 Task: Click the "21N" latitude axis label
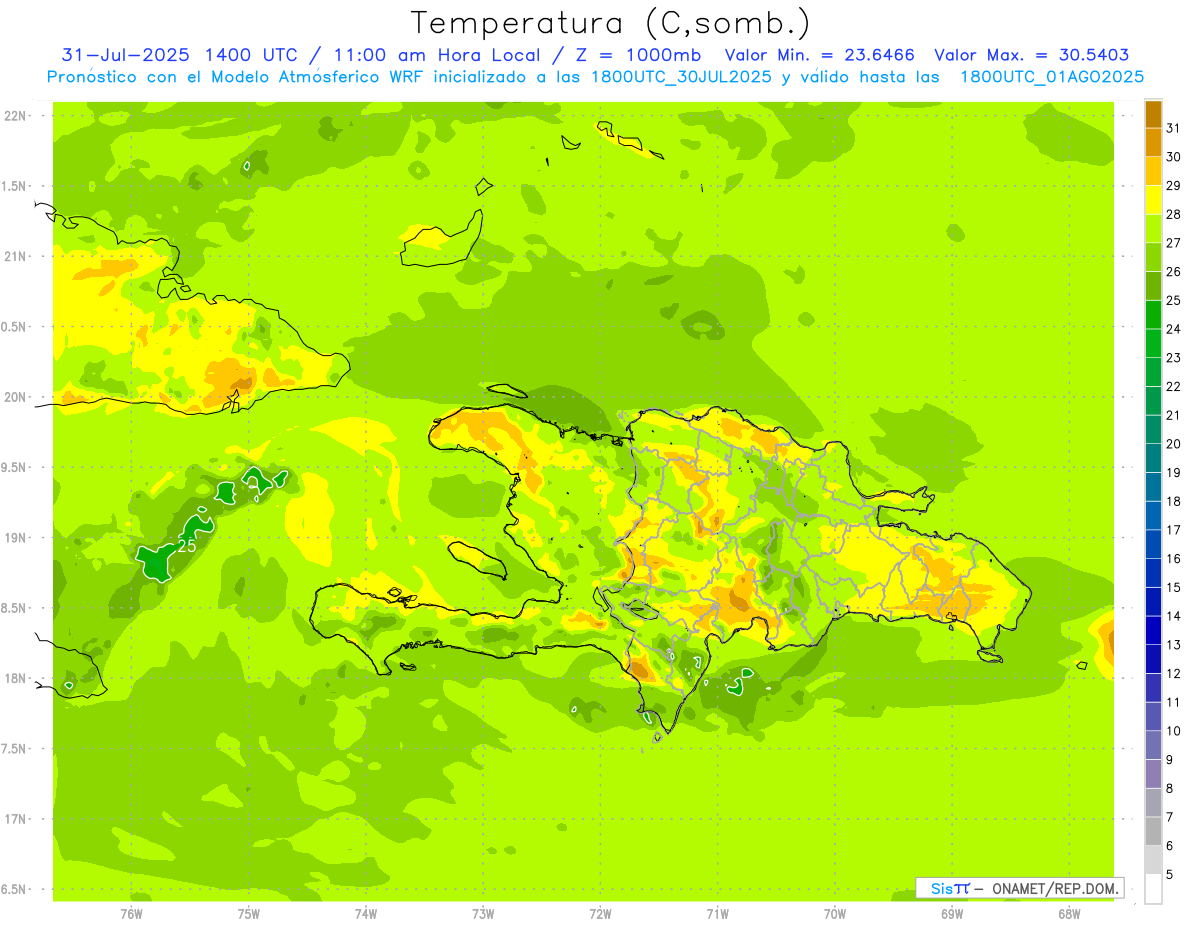pos(15,256)
